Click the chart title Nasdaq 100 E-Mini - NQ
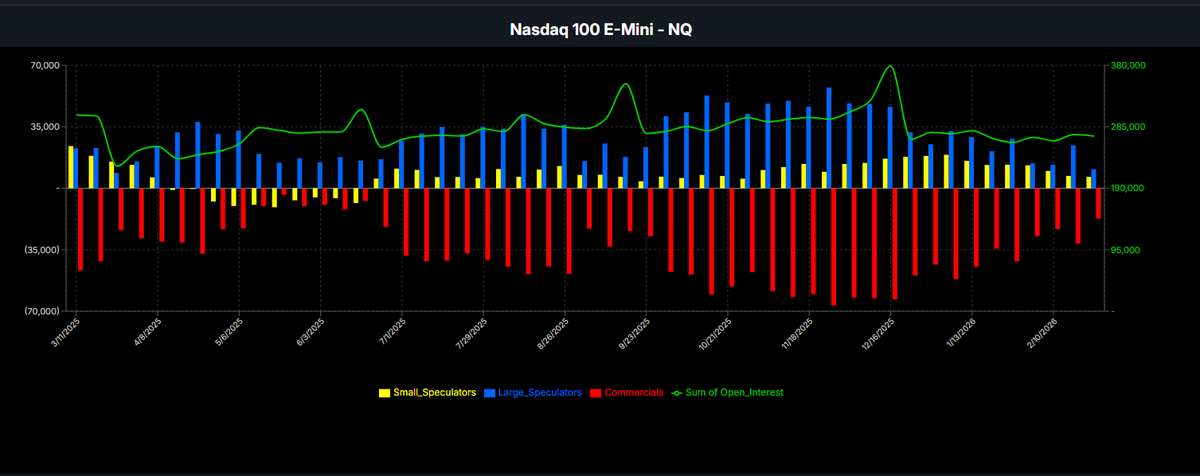The width and height of the screenshot is (1200, 476). pos(600,29)
